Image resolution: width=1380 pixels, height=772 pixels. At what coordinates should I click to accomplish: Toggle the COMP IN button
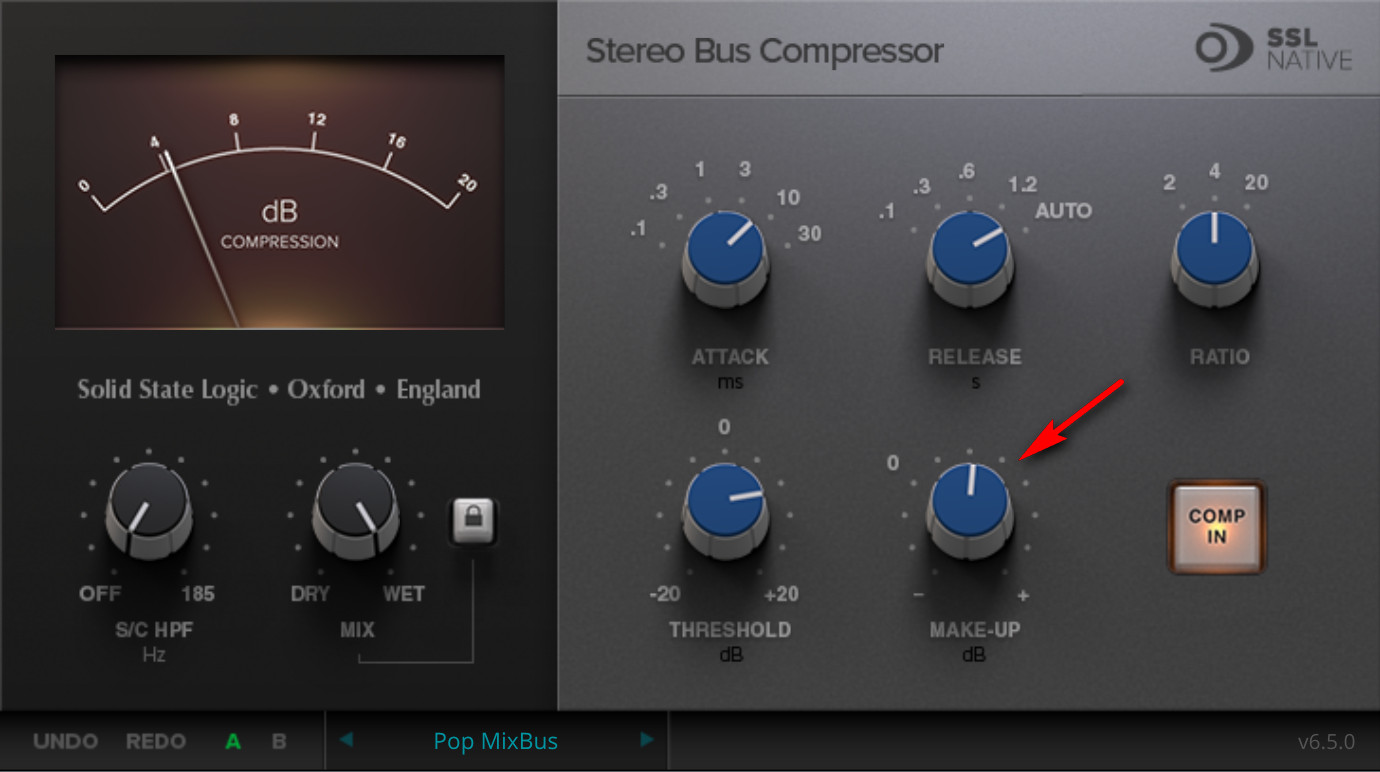1217,526
